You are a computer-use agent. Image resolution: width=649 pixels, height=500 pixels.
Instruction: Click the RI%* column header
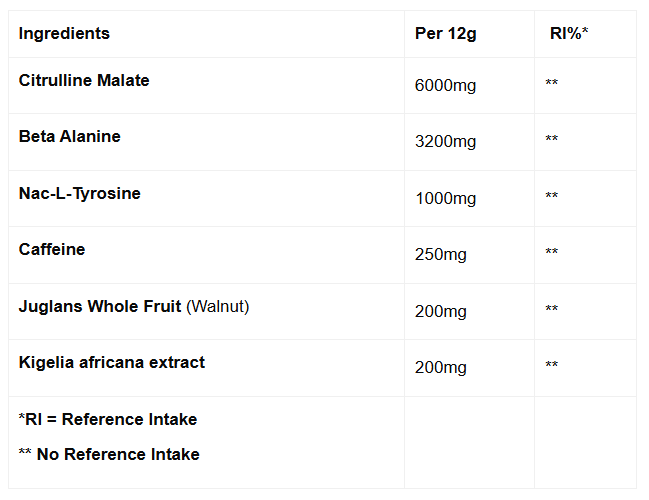tap(569, 34)
